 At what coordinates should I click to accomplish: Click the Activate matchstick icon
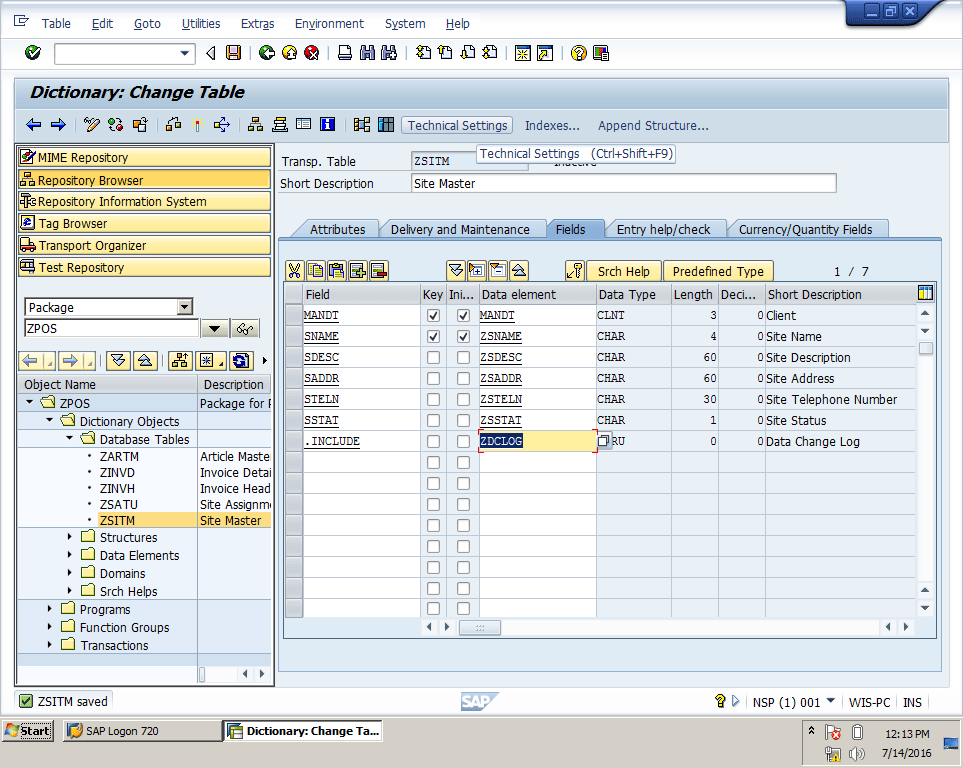196,125
